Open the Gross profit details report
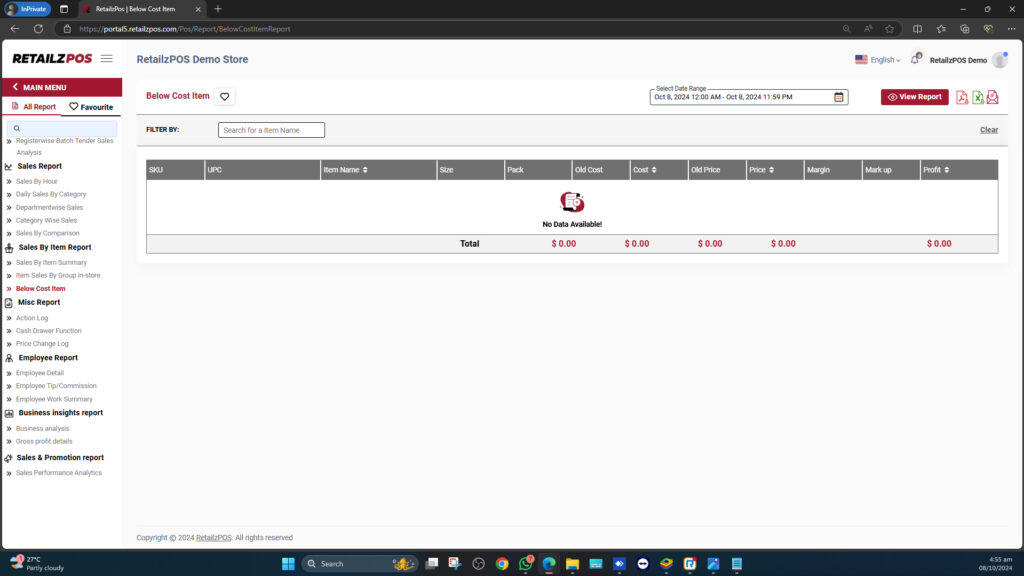The width and height of the screenshot is (1024, 576). [x=44, y=441]
